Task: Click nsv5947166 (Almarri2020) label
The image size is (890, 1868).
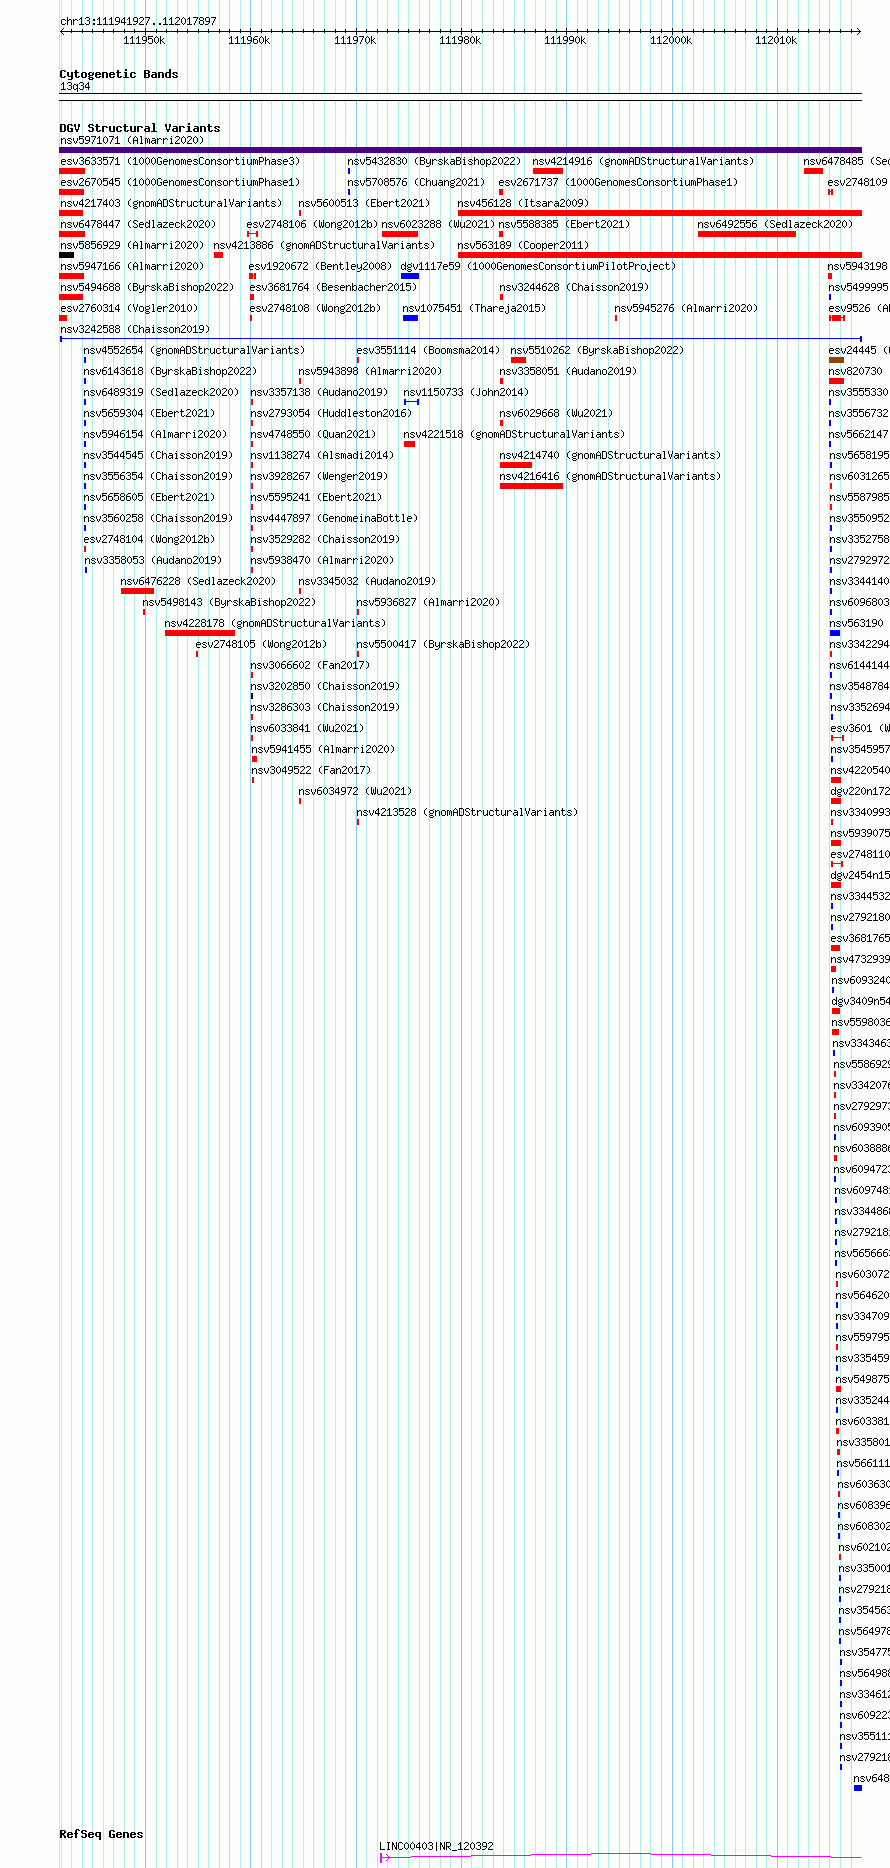Action: point(132,266)
